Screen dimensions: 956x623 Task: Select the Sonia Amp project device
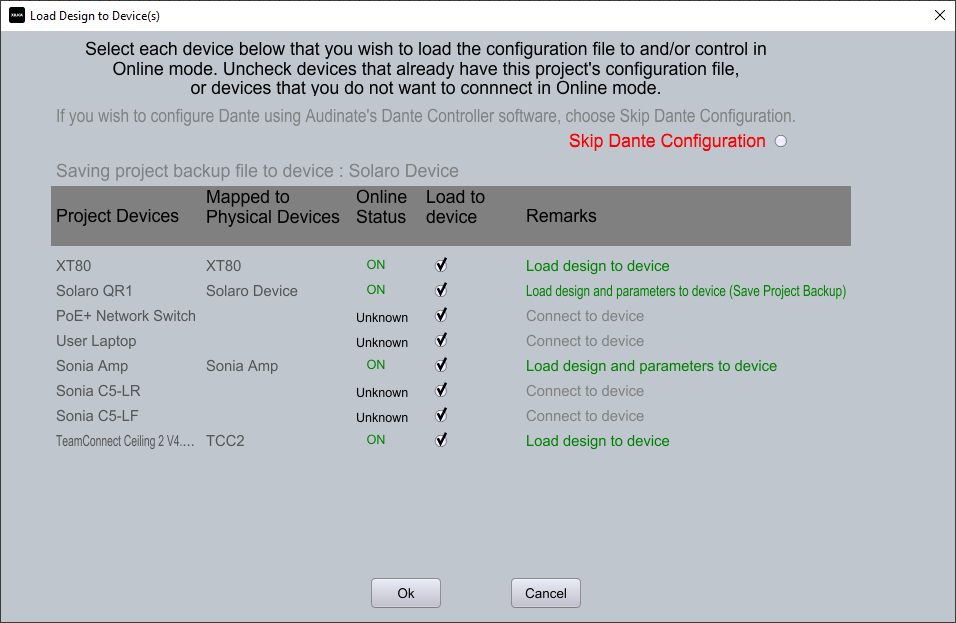point(92,366)
